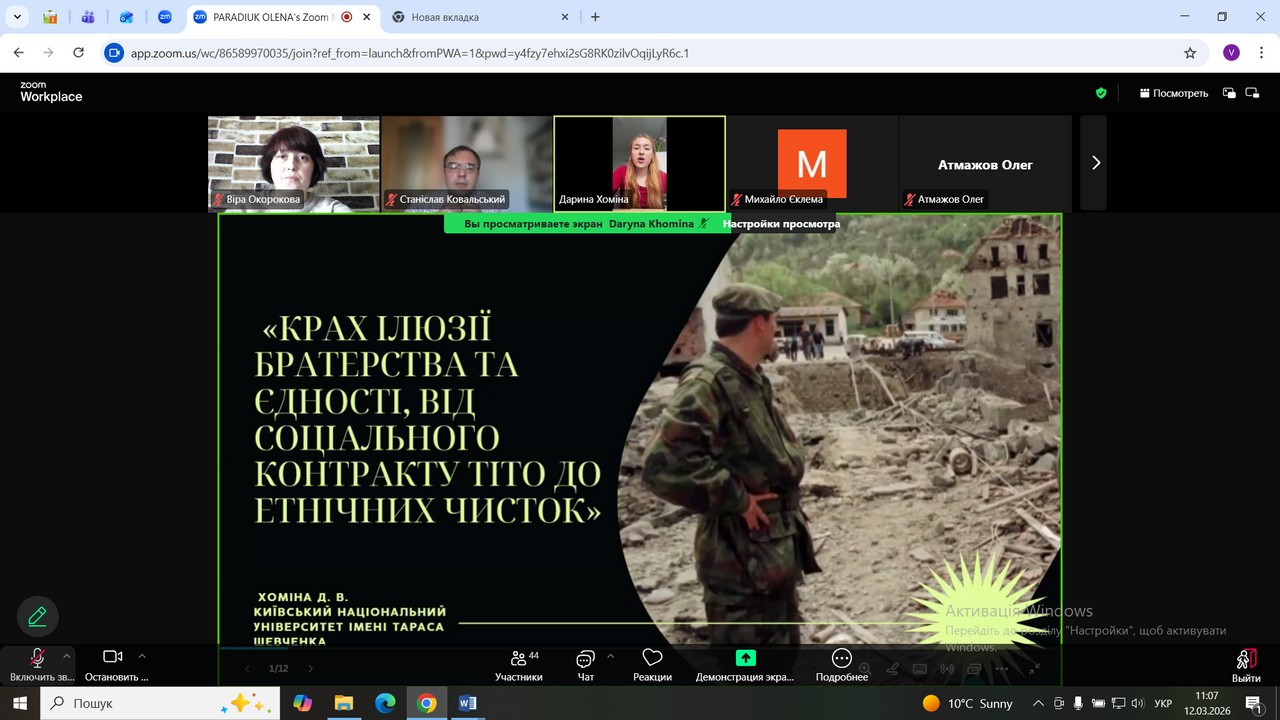Click the Leave meeting icon
This screenshot has width=1280, height=720.
1245,659
